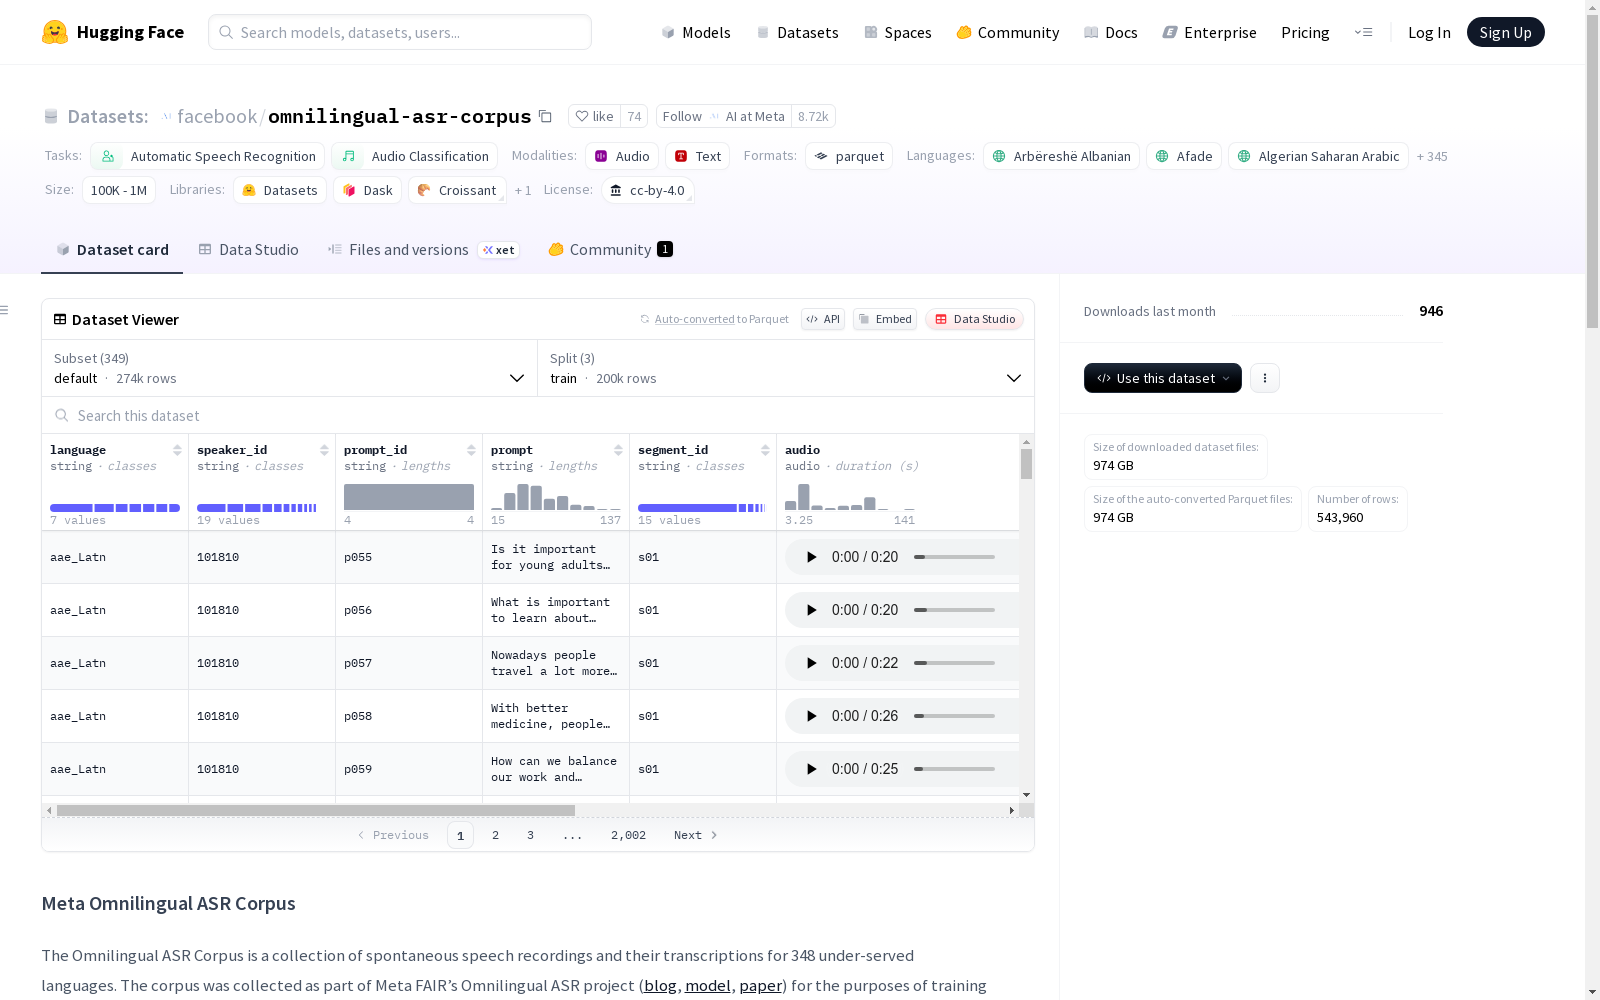Open Models in the top navigation
This screenshot has width=1600, height=1000.
(696, 32)
